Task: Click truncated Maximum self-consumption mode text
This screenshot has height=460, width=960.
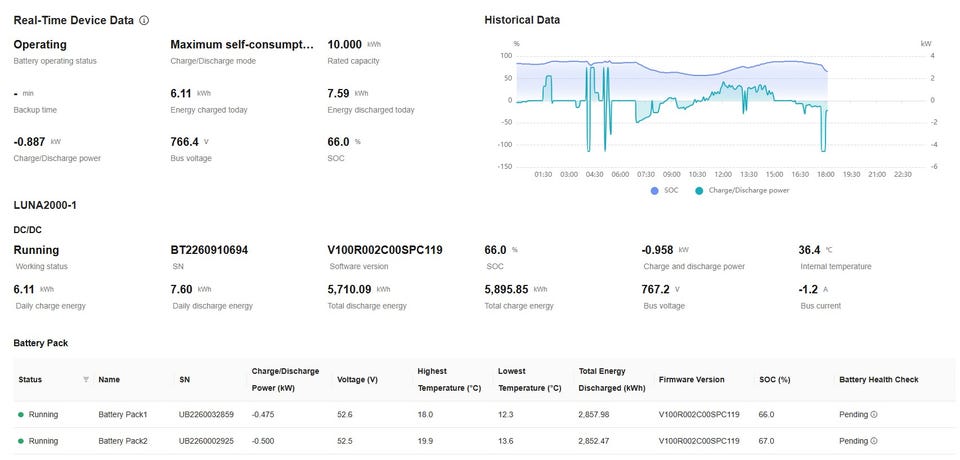Action: [242, 45]
